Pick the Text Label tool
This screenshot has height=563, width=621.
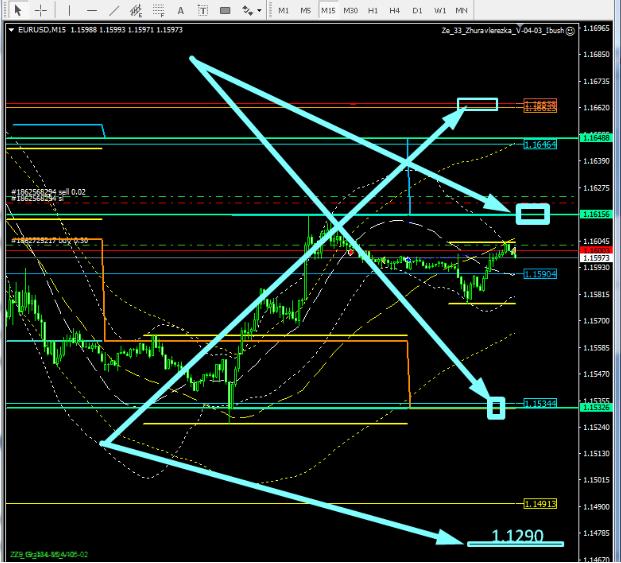click(203, 10)
